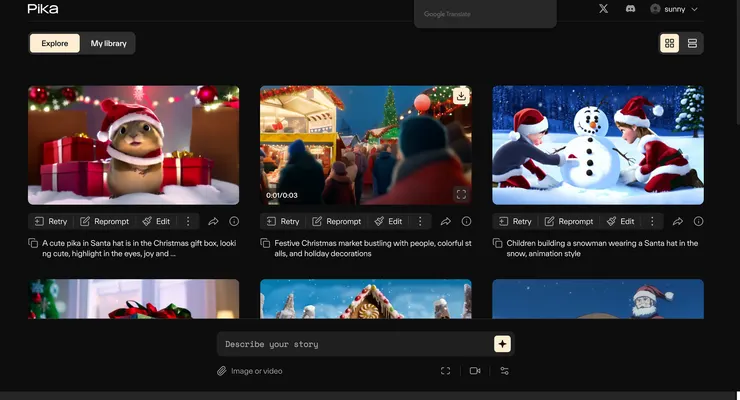Open Christmas market video in fullscreen
The width and height of the screenshot is (740, 400).
point(461,194)
